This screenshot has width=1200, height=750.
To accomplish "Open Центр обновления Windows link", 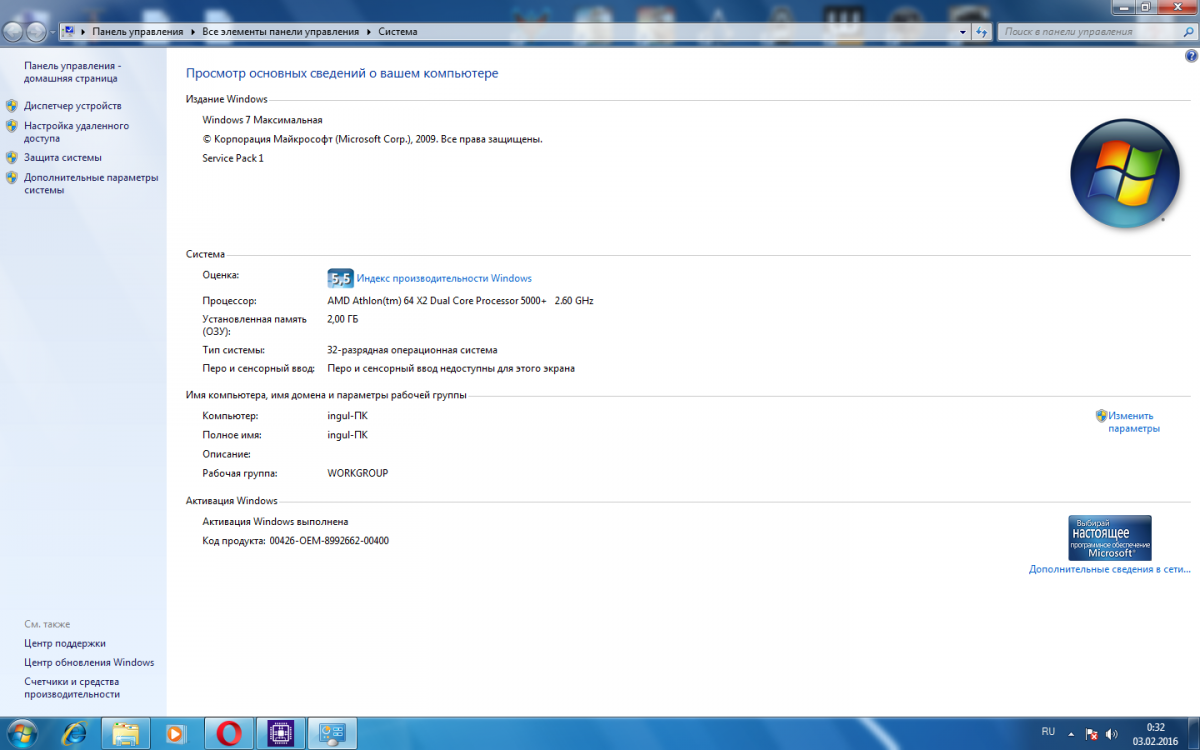I will [x=89, y=662].
